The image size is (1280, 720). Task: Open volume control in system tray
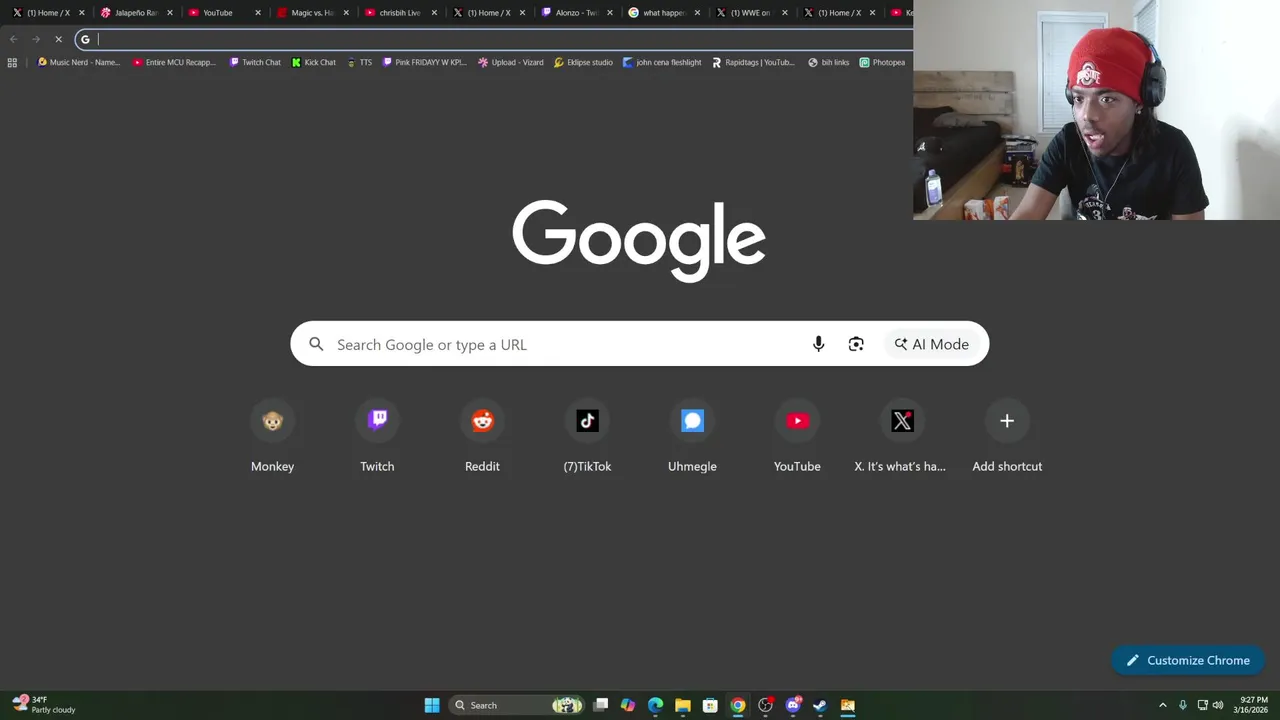pyautogui.click(x=1218, y=705)
